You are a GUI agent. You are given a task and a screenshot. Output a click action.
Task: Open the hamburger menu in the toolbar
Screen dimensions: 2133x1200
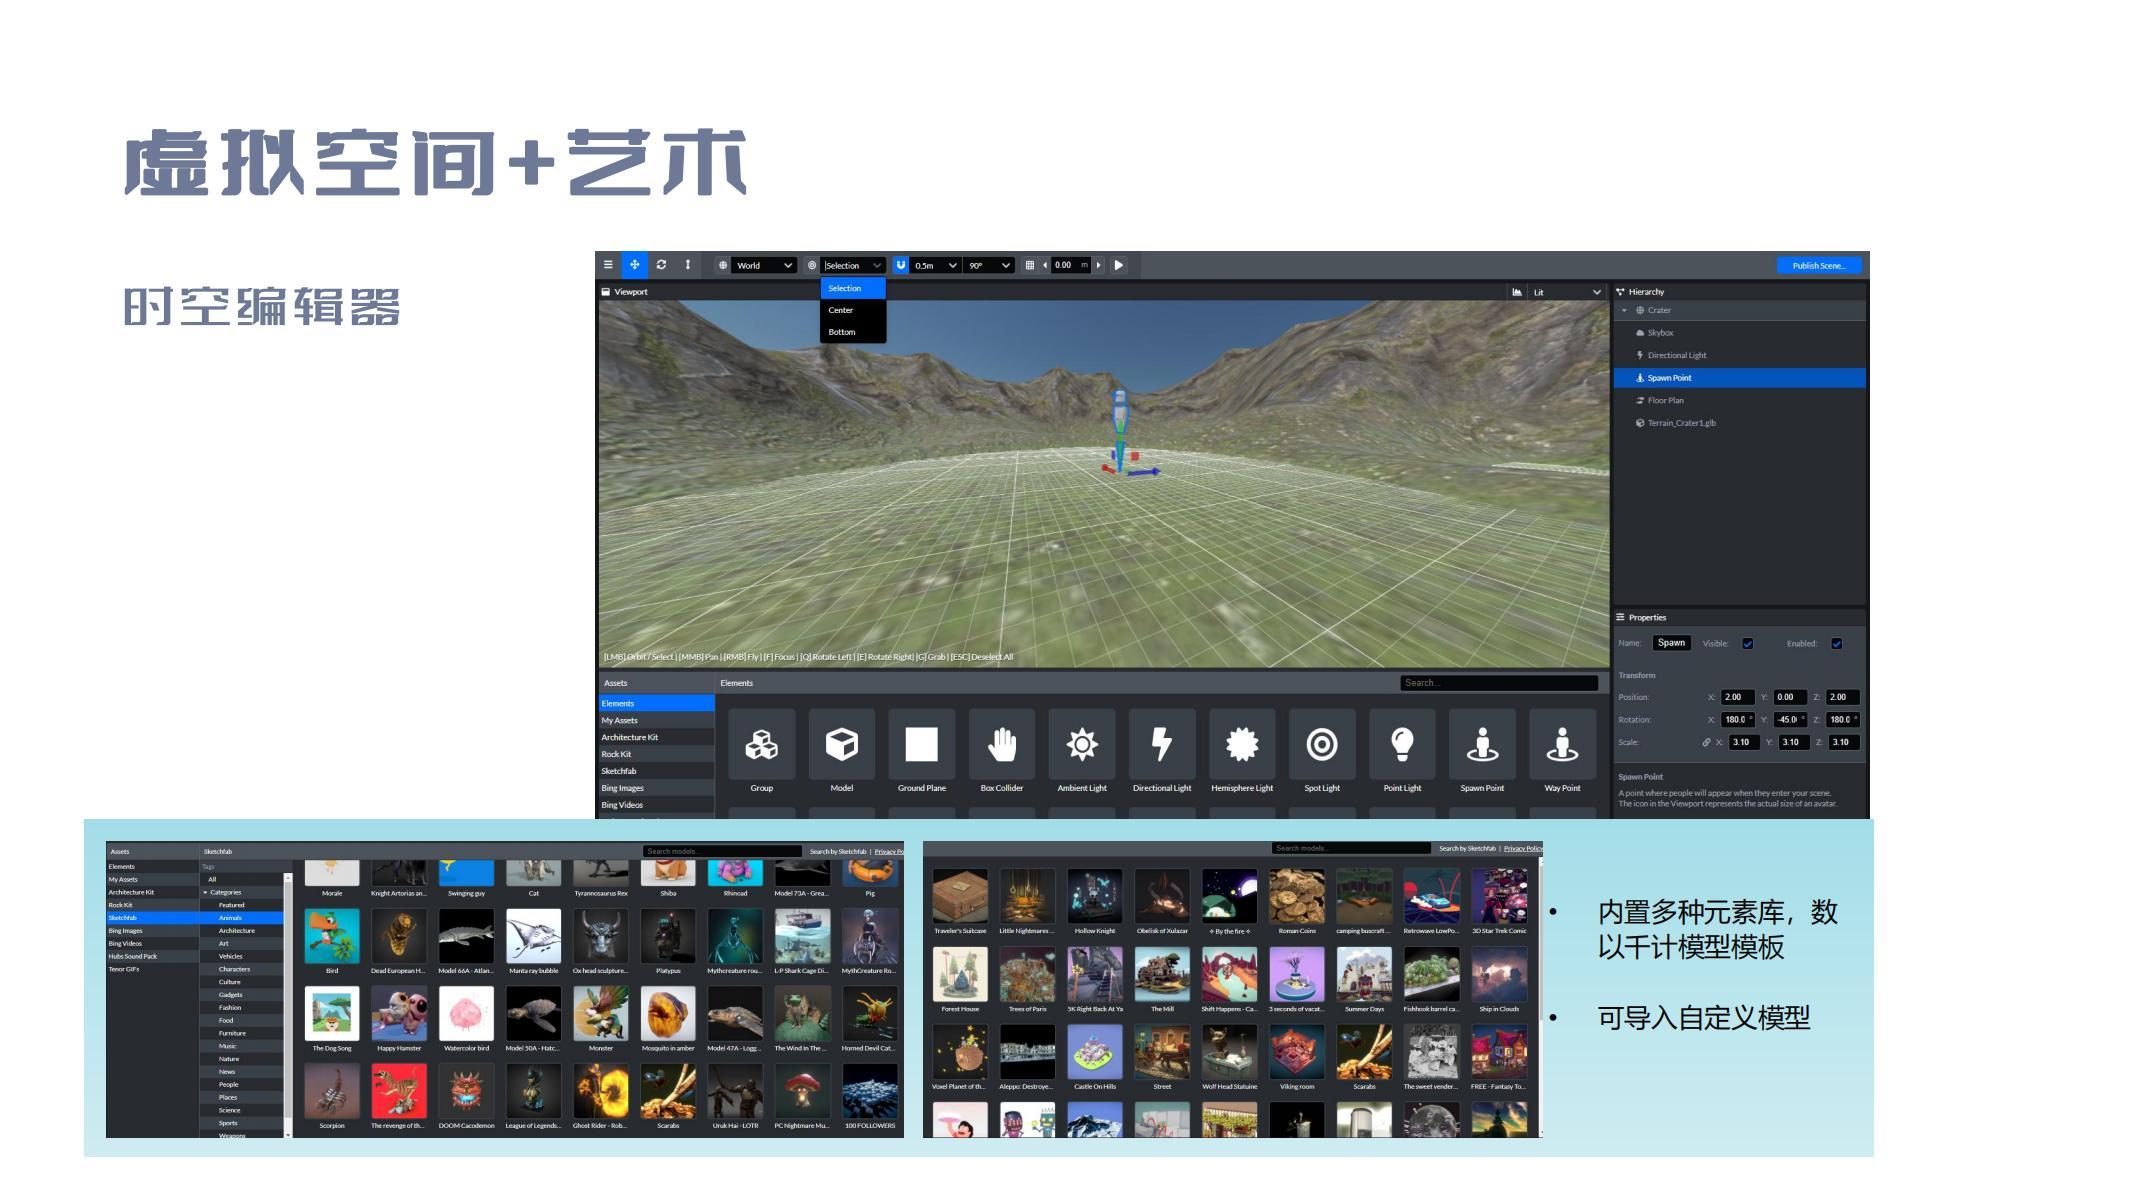click(608, 265)
